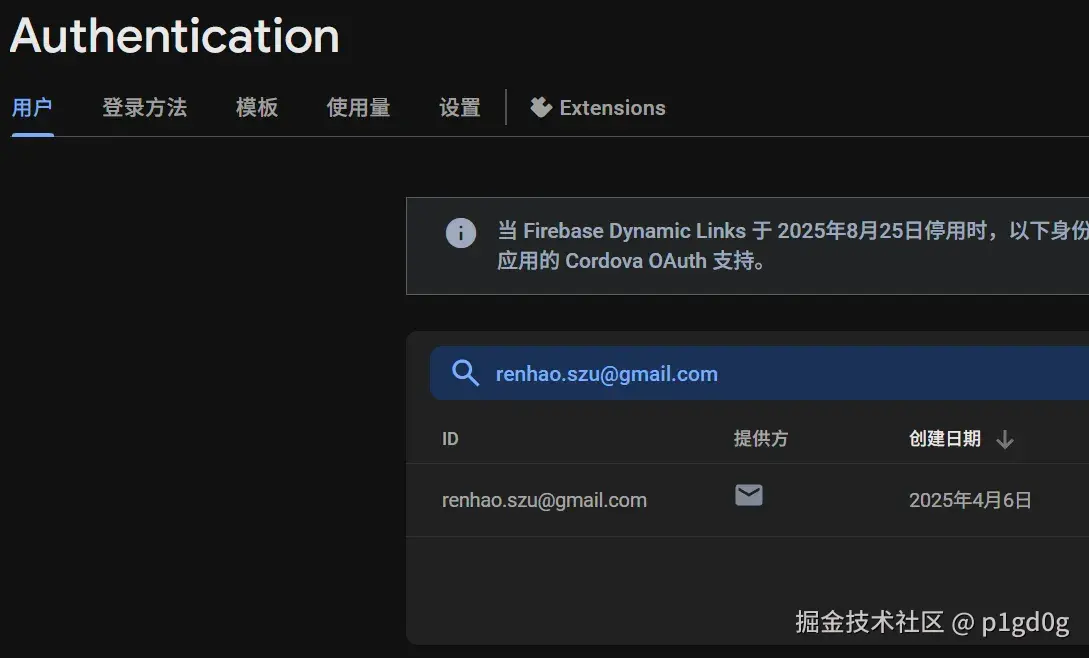Click the ID column header

450,438
